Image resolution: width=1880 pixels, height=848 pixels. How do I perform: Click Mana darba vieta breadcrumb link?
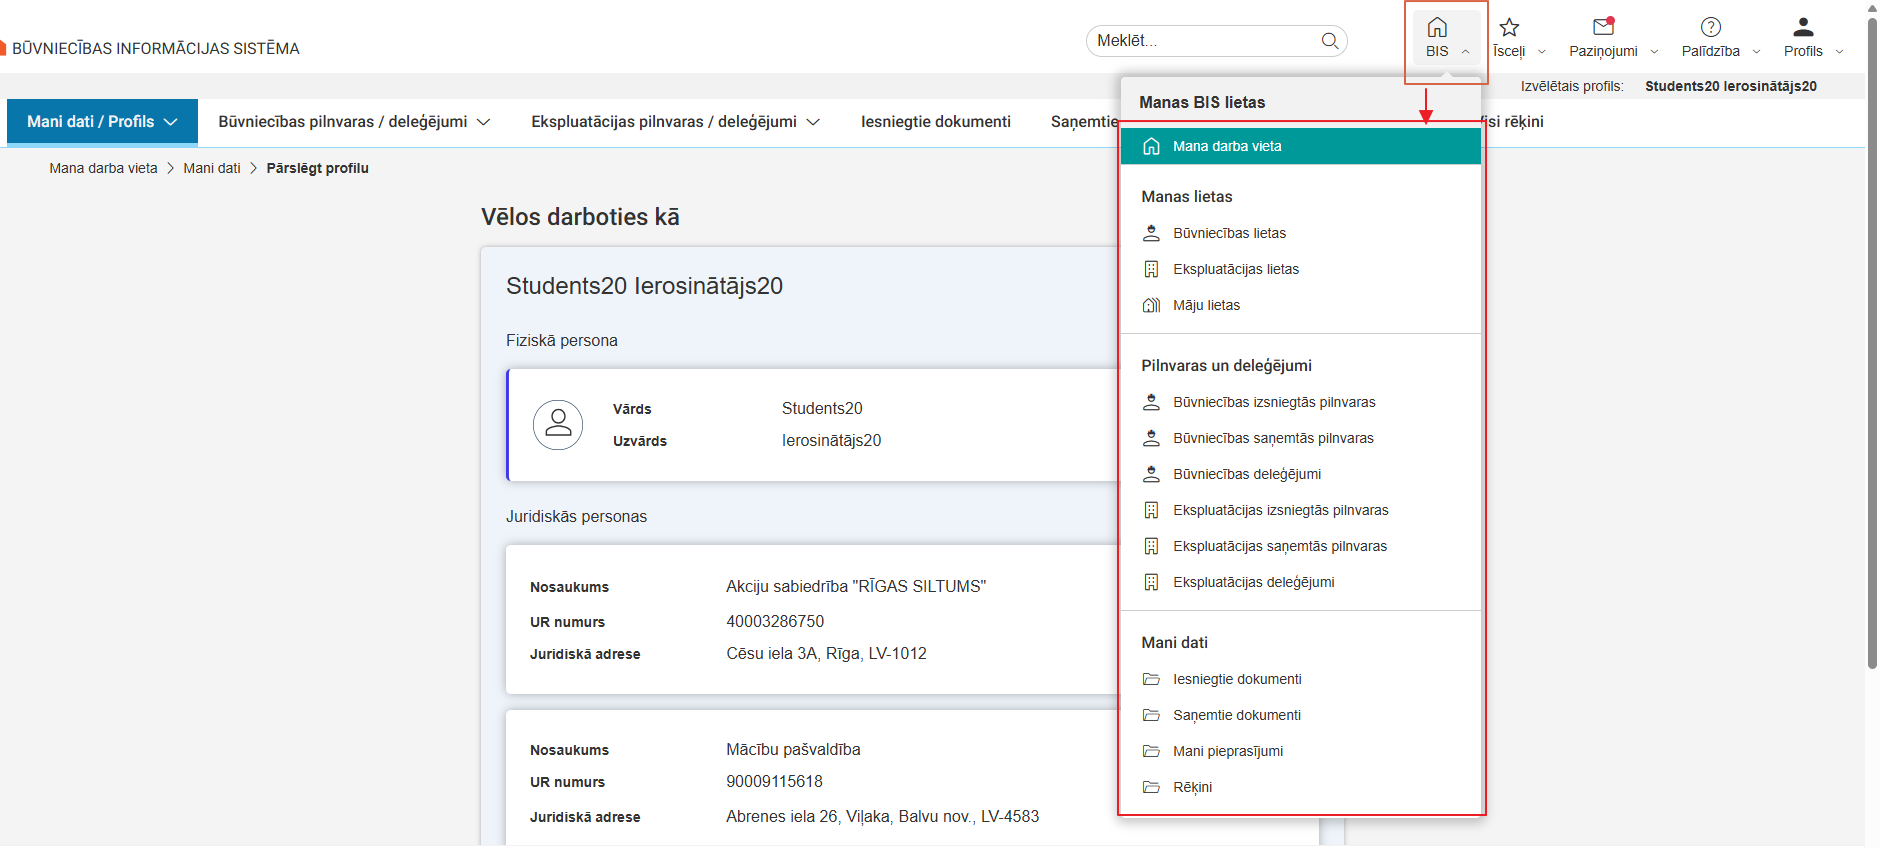(103, 169)
